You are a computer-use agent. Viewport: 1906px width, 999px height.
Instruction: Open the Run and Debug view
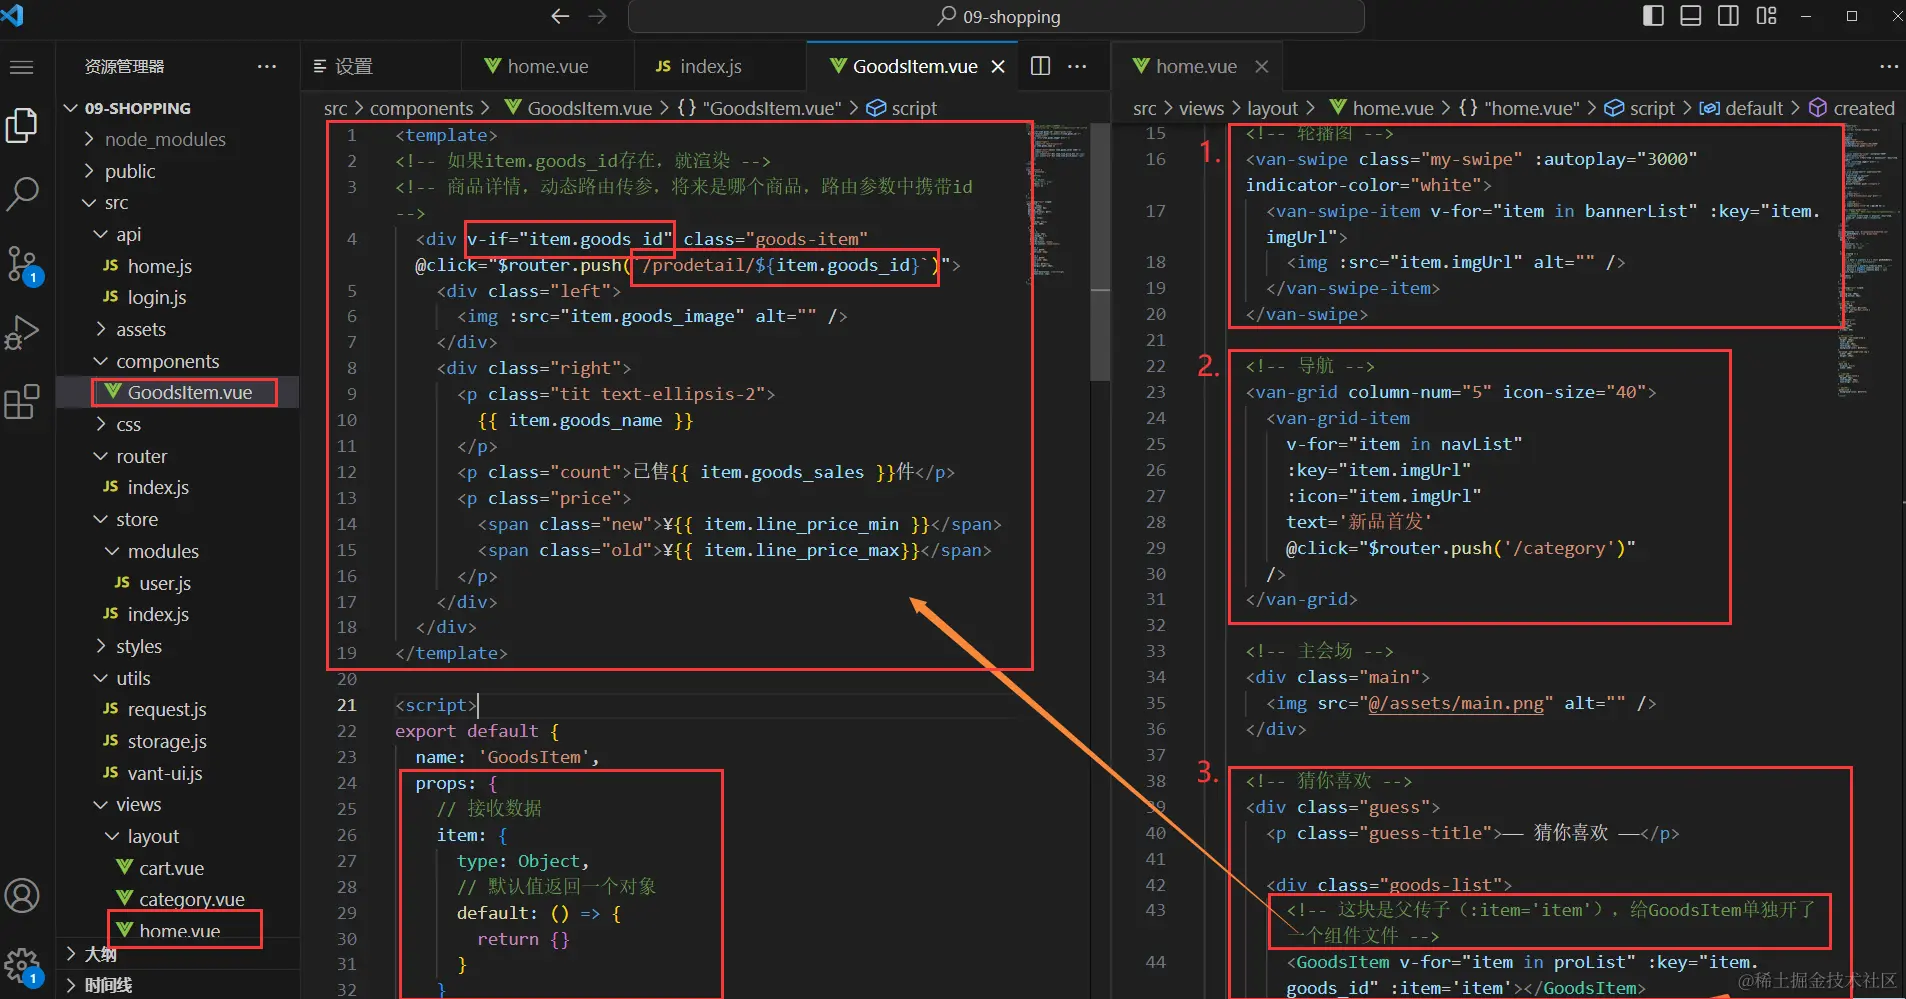coord(22,332)
